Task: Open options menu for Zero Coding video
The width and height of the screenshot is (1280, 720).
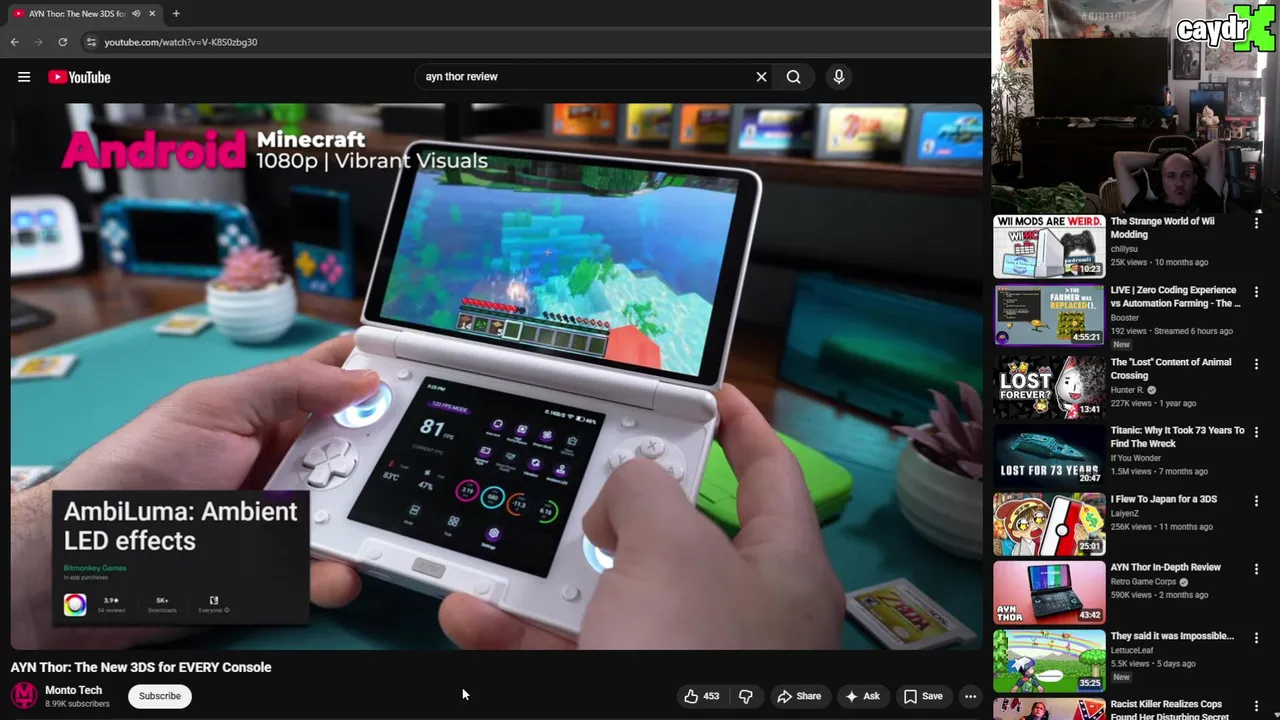Action: tap(1257, 292)
